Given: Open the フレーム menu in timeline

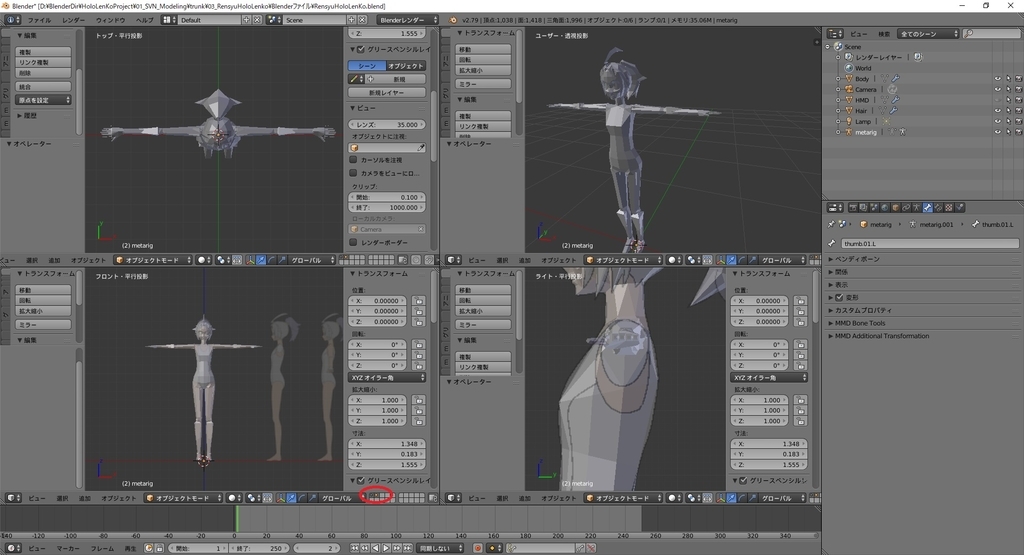Looking at the screenshot, I should coord(103,548).
